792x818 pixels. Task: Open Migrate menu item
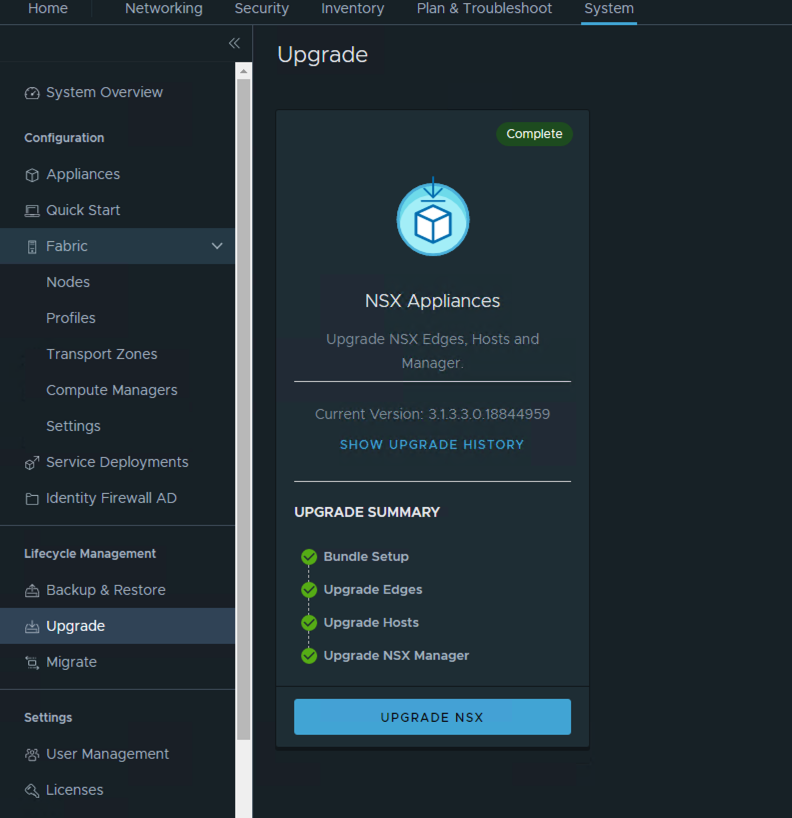pyautogui.click(x=71, y=662)
